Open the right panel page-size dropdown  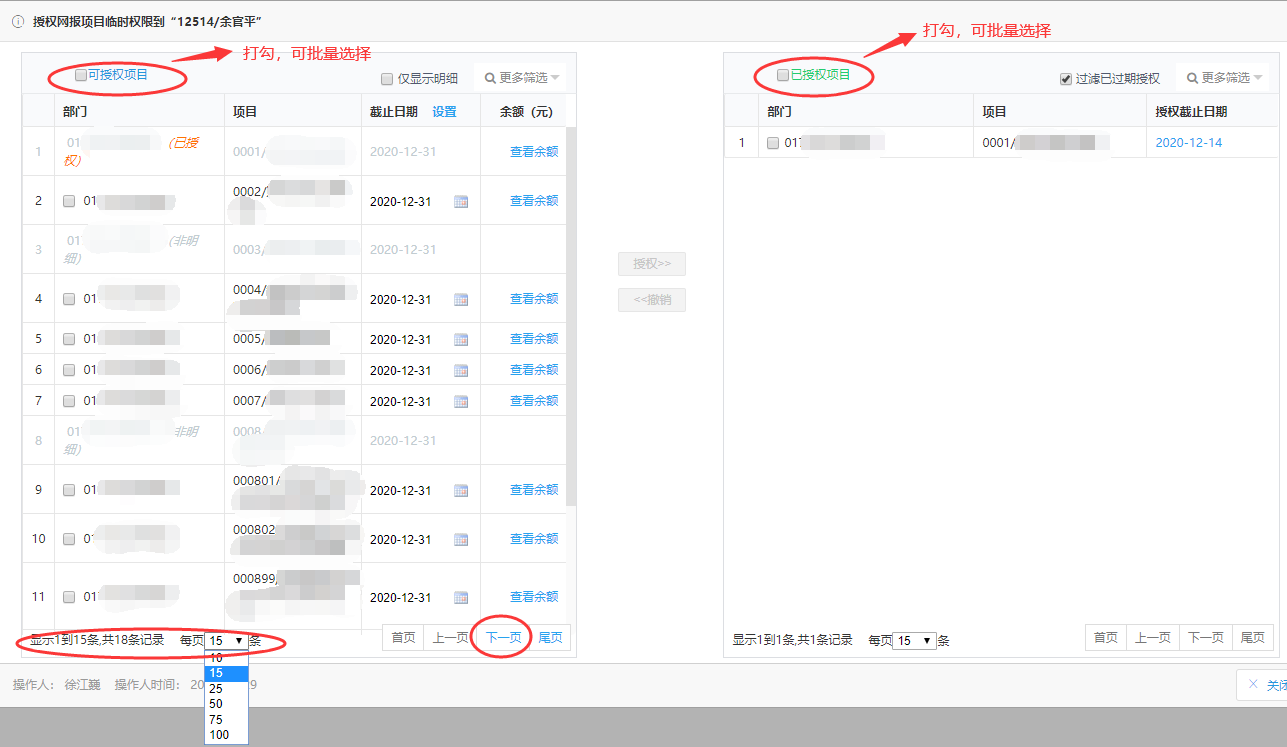(914, 640)
